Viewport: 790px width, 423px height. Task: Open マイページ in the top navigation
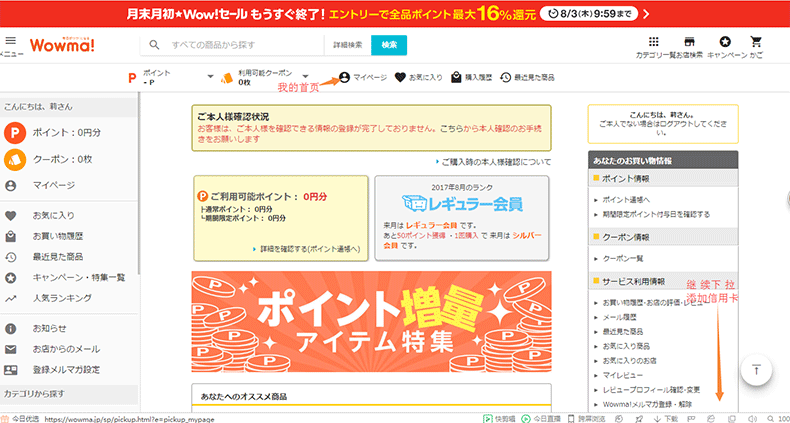click(363, 77)
